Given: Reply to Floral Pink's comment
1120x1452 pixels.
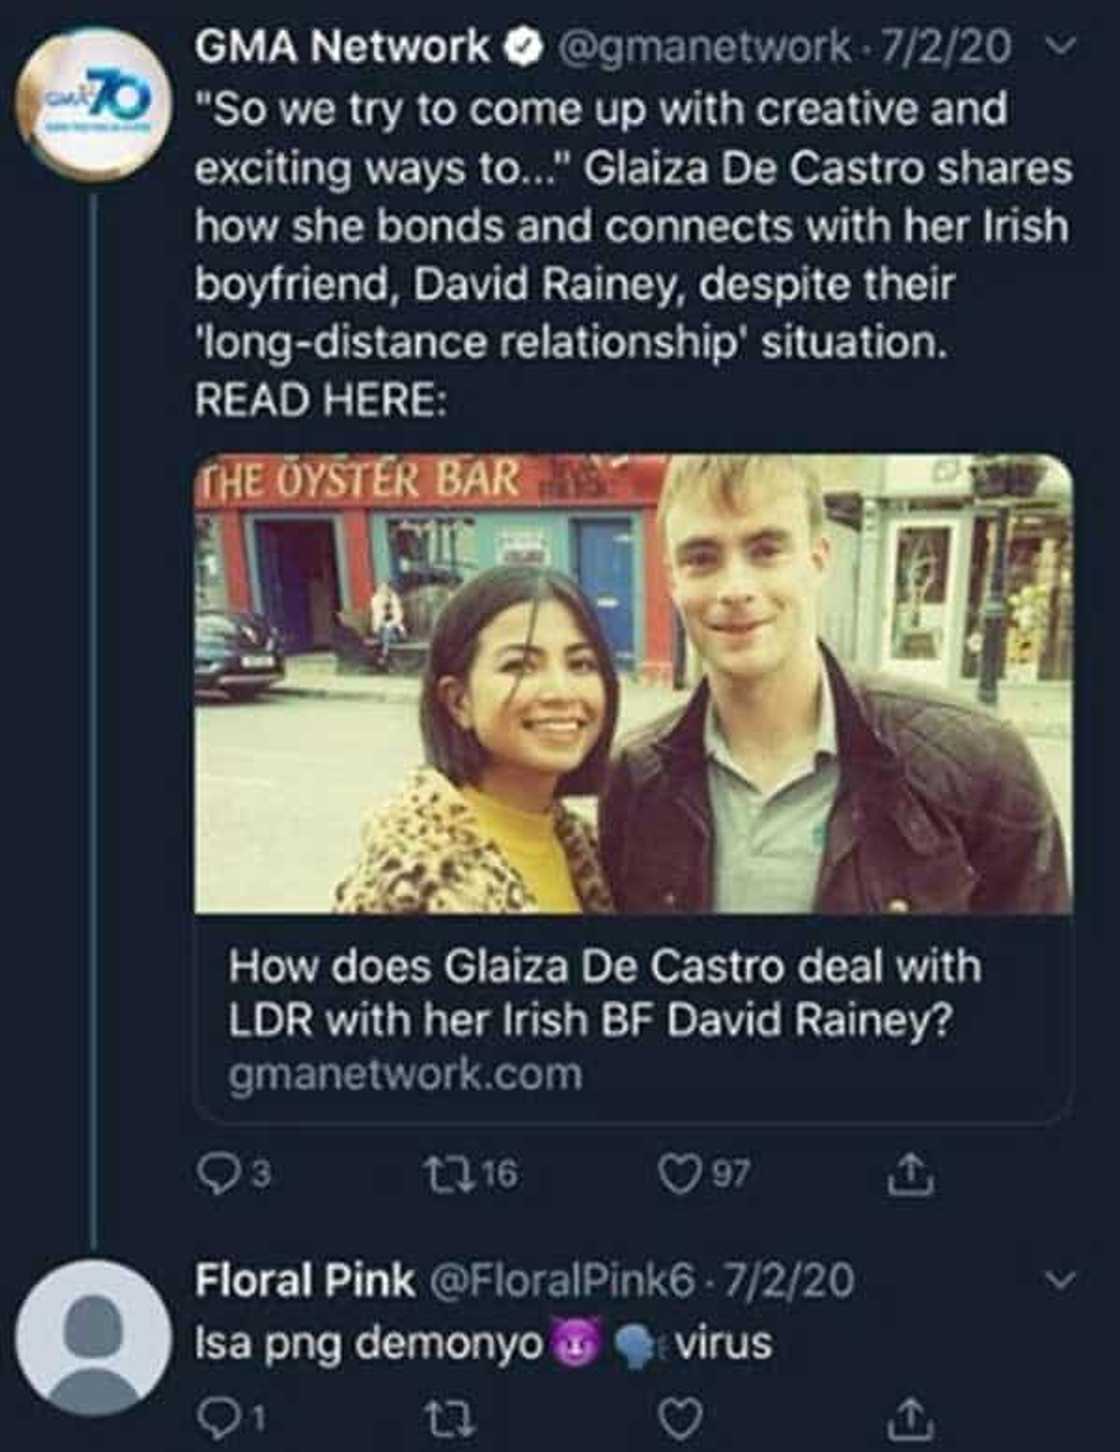Looking at the screenshot, I should click(x=213, y=1416).
